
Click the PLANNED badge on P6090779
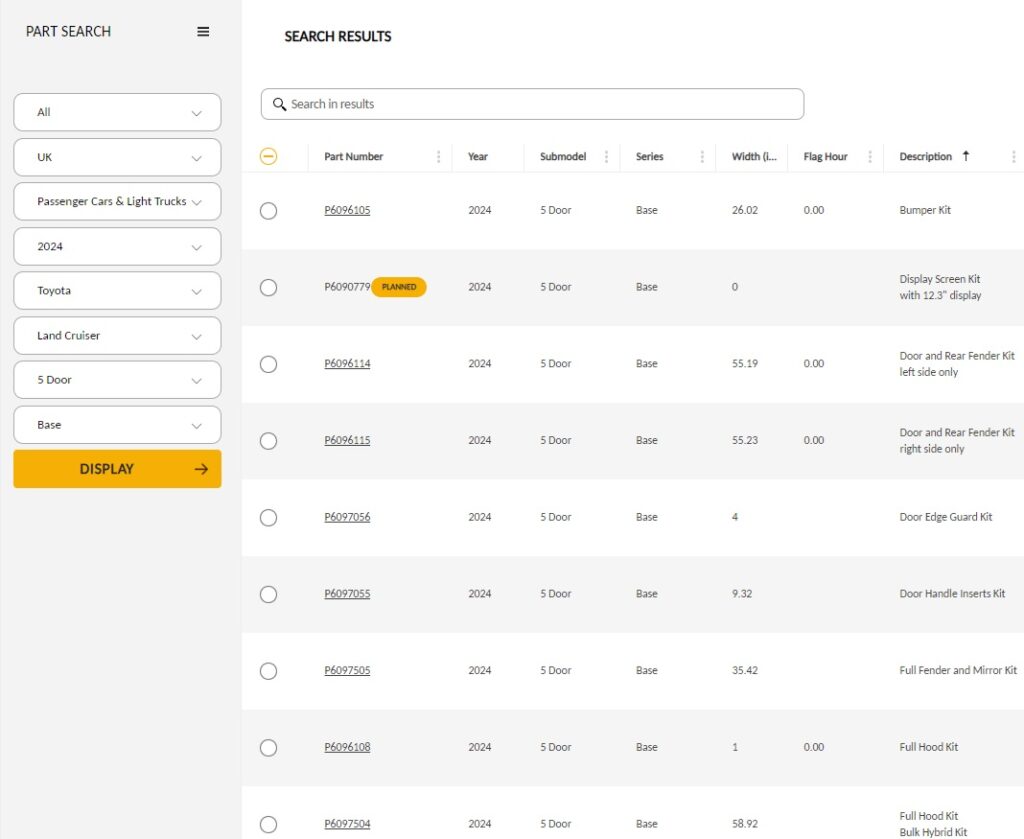pos(399,287)
